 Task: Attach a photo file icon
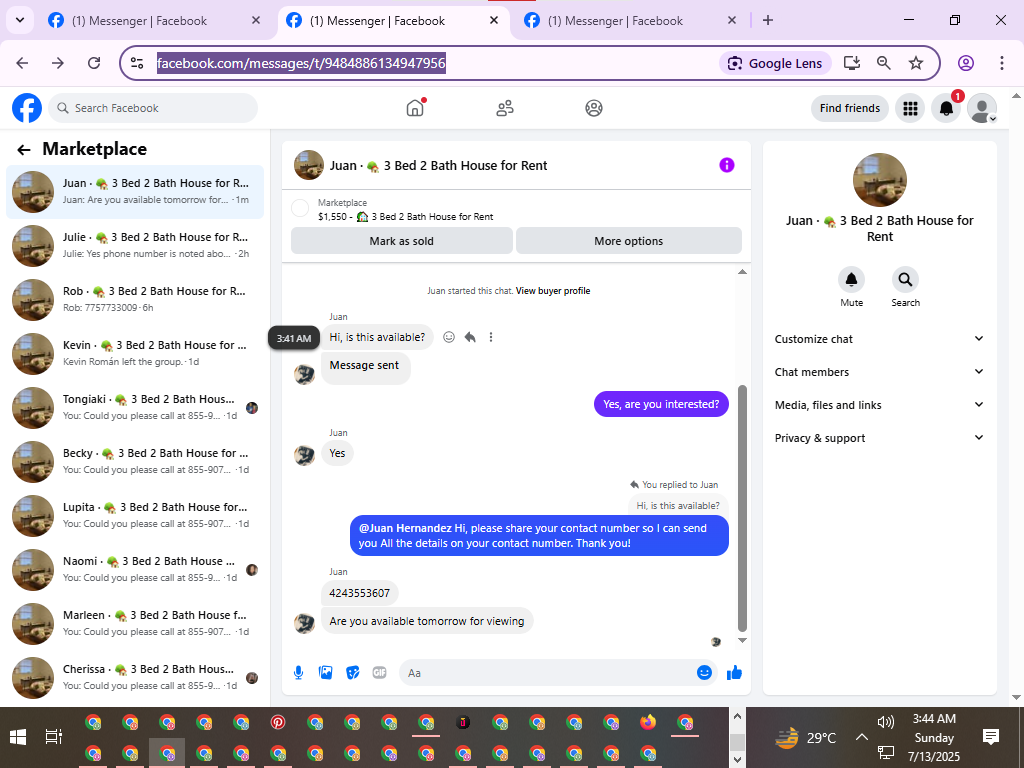(x=325, y=673)
